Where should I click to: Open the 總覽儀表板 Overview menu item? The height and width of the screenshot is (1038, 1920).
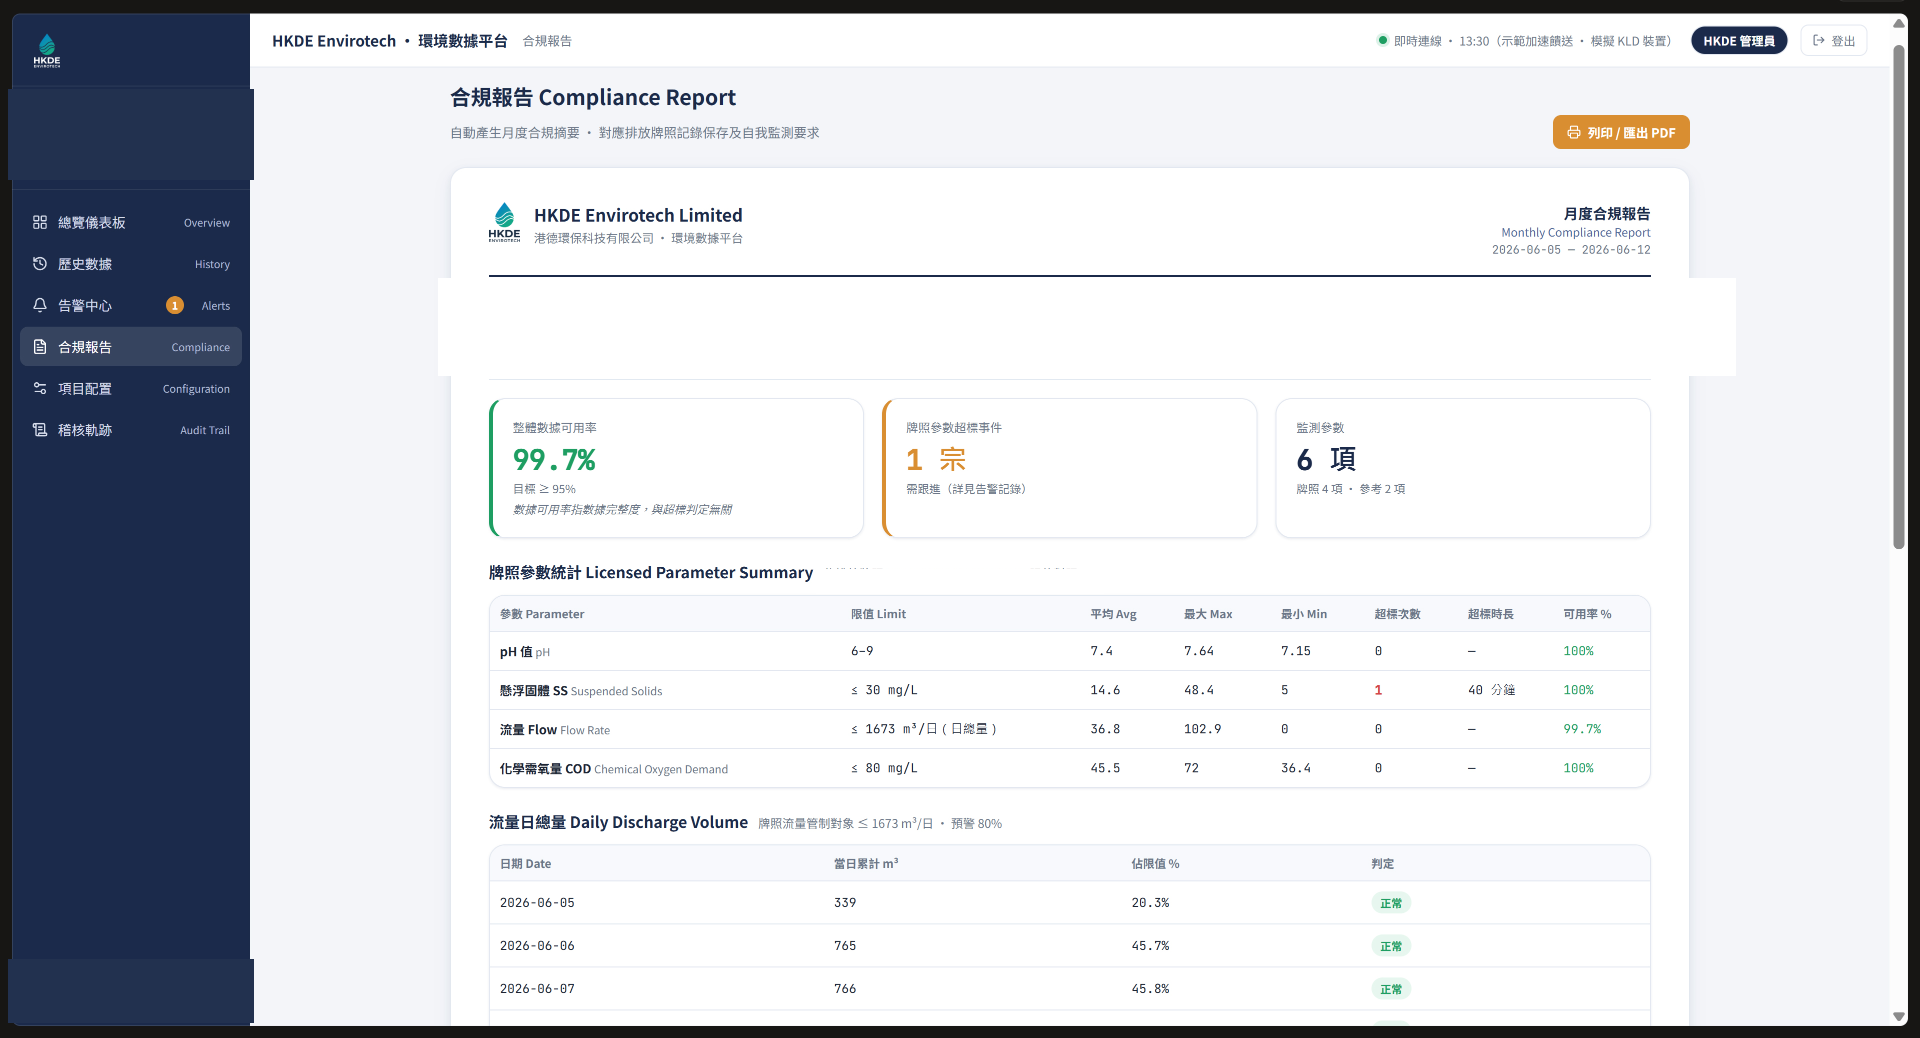coord(131,222)
